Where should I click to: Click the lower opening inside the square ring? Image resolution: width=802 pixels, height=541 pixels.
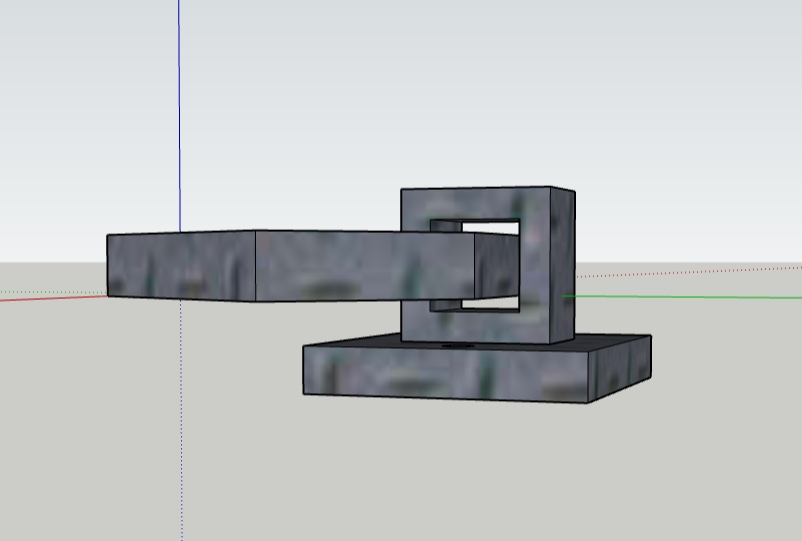(x=490, y=303)
